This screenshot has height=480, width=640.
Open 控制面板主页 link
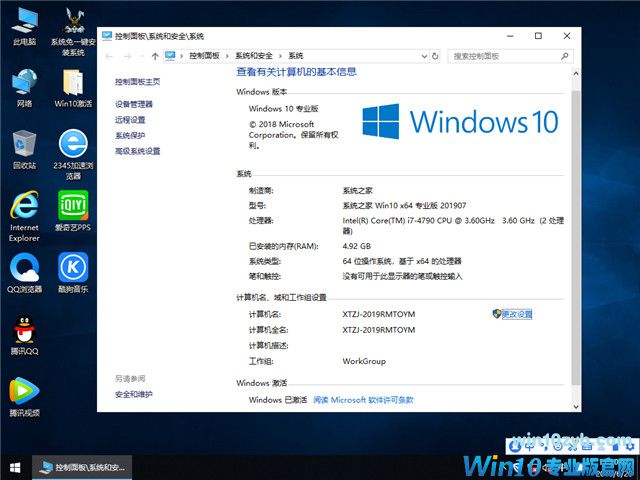click(x=138, y=82)
